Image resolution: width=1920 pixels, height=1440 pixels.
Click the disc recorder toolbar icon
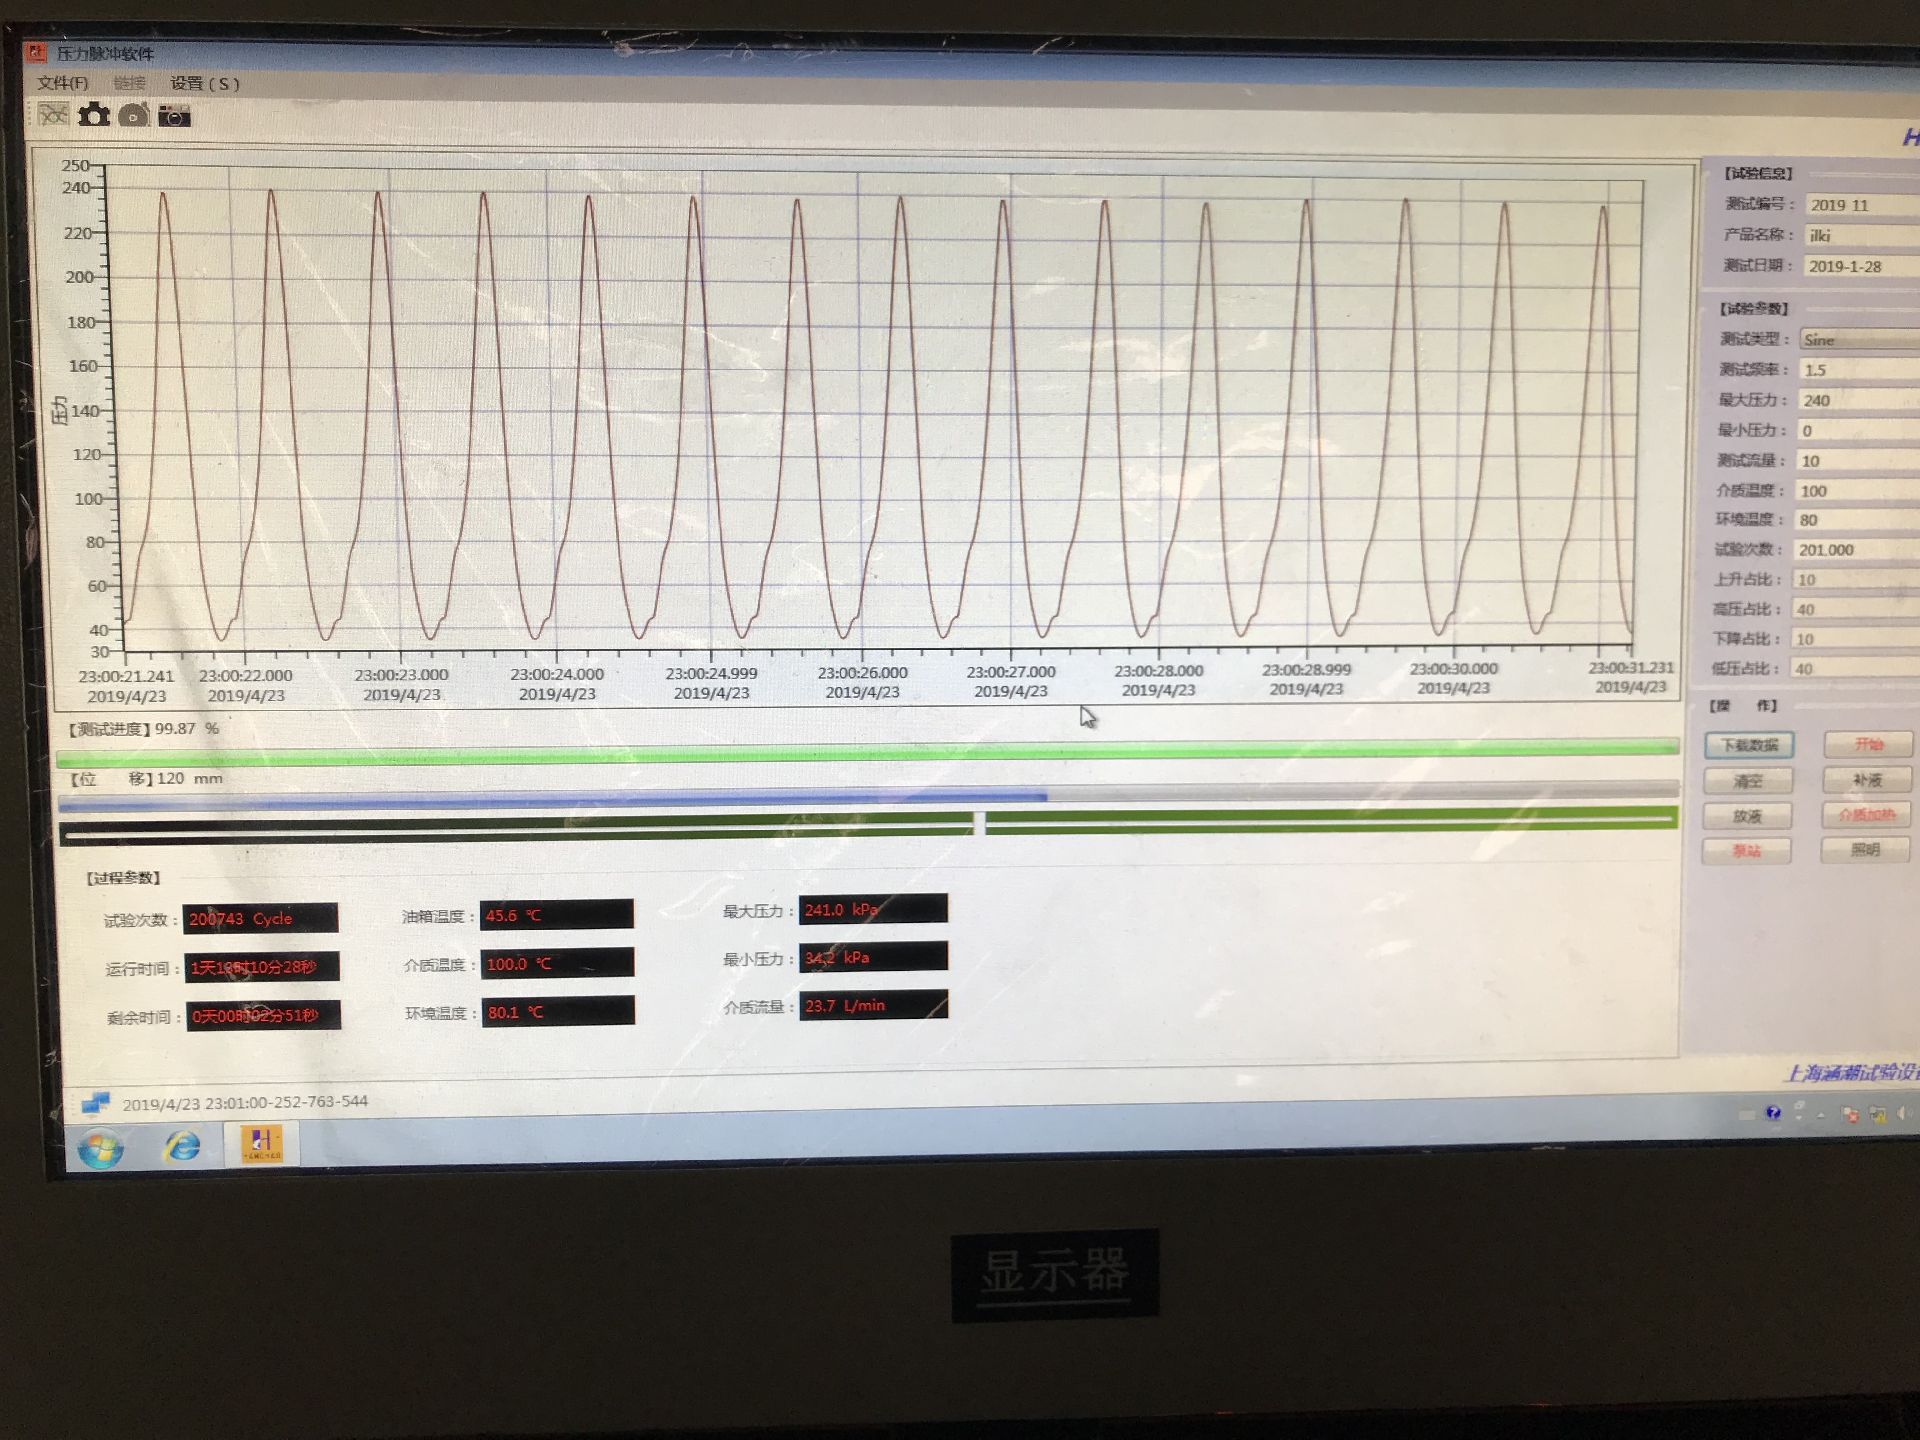point(134,115)
